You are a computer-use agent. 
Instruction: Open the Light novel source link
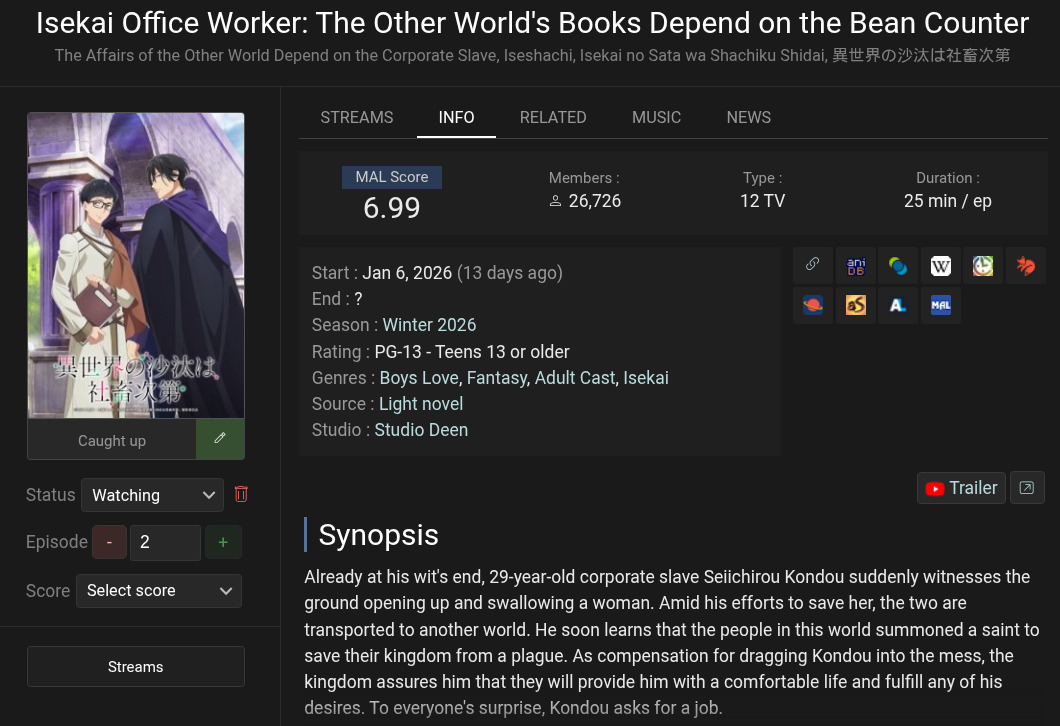coord(421,404)
